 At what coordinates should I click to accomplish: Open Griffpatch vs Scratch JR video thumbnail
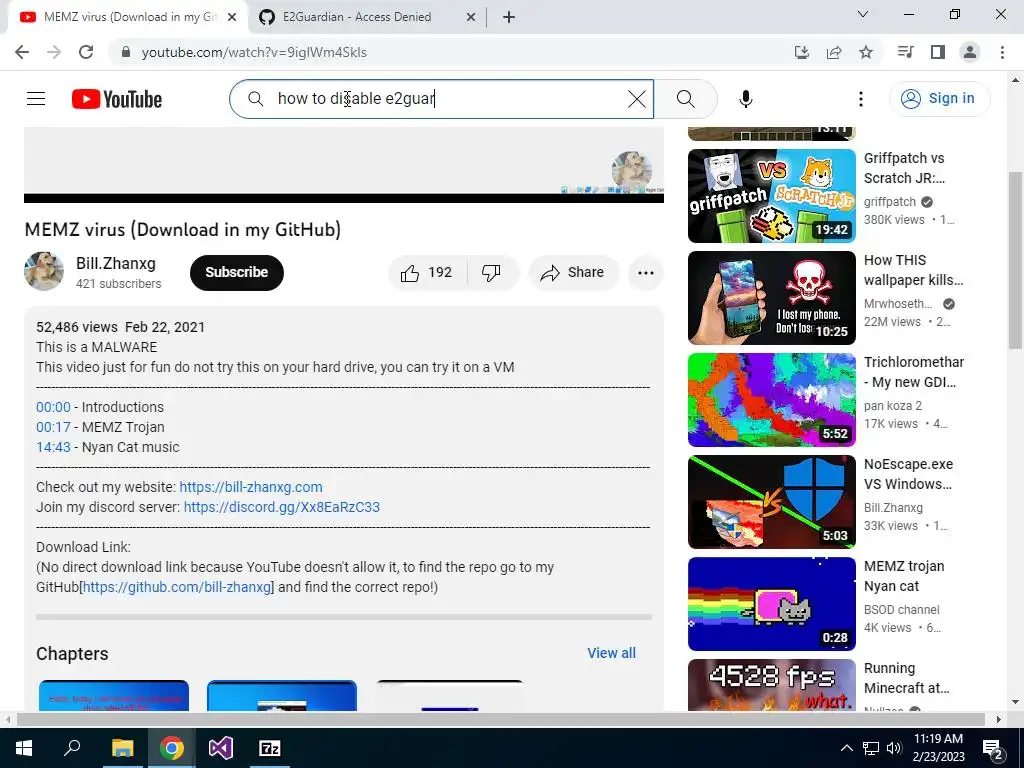coord(771,196)
